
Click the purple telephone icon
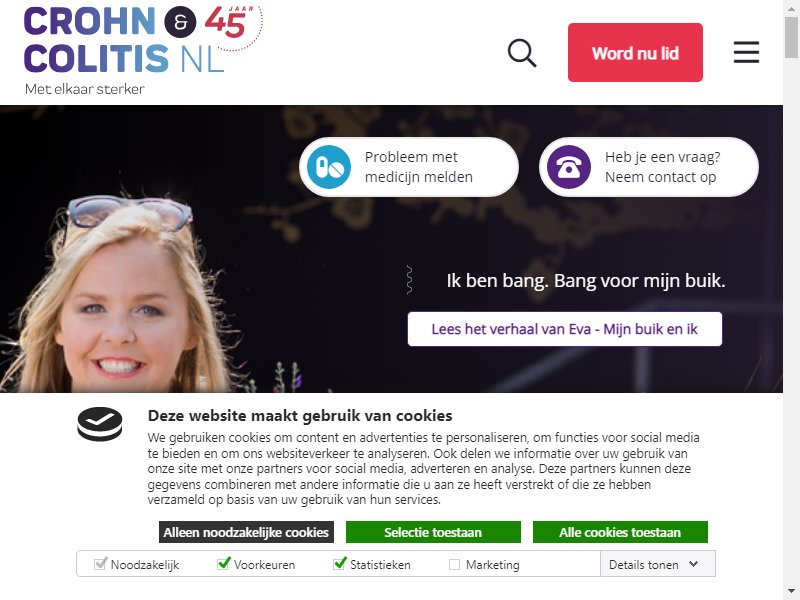(569, 167)
